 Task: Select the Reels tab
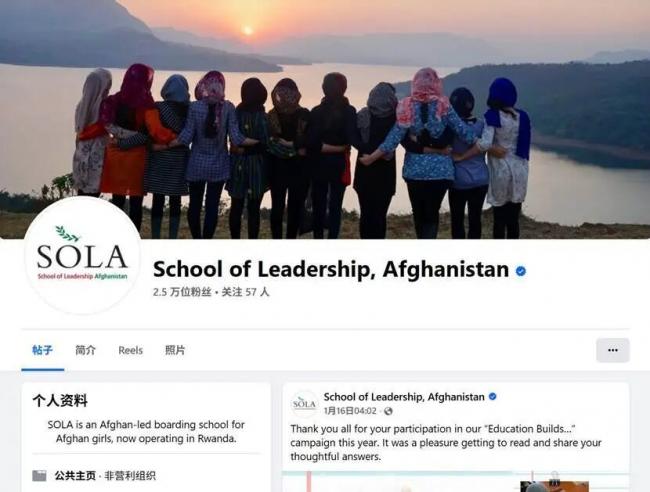130,351
